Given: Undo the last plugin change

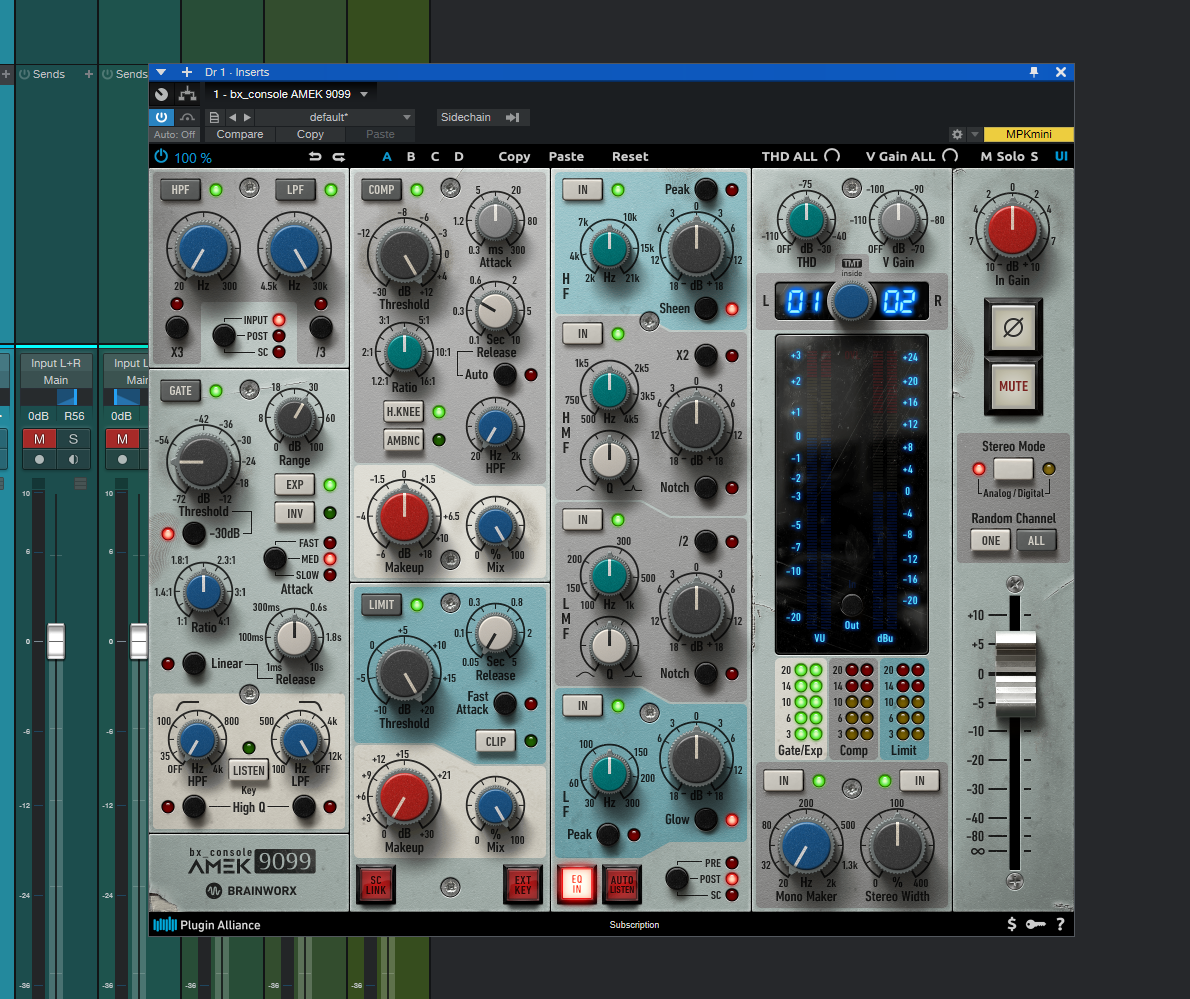Looking at the screenshot, I should click(x=315, y=156).
